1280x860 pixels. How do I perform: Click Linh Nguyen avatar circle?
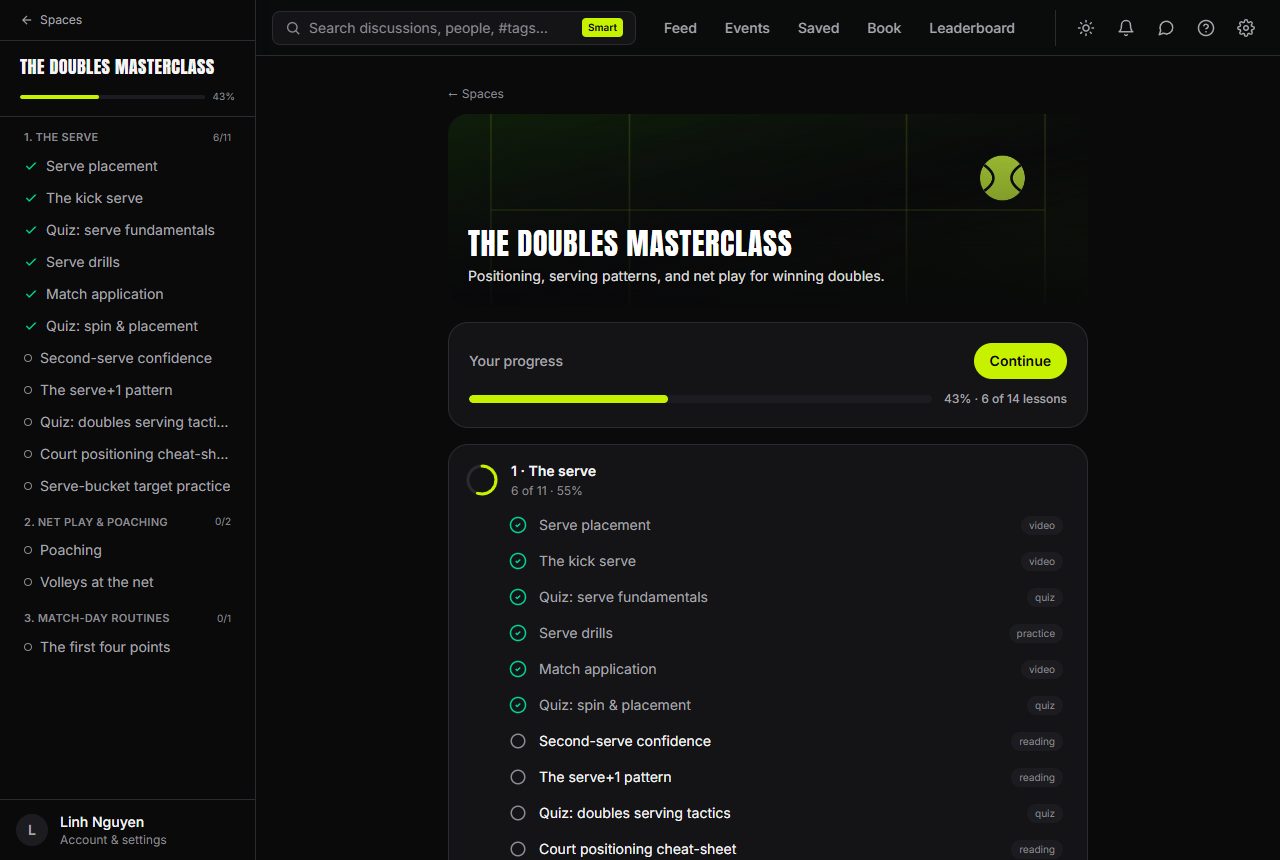[x=32, y=830]
